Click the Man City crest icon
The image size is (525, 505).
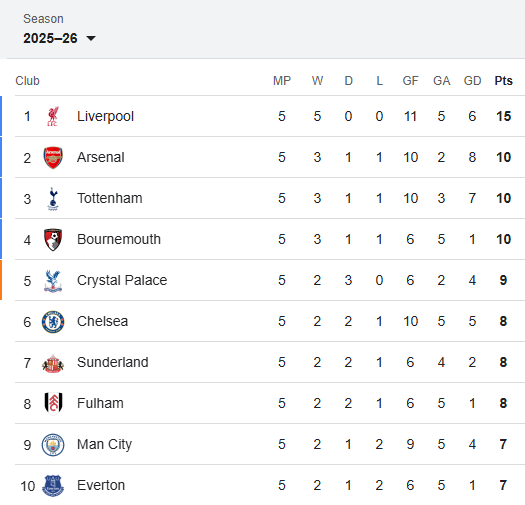pyautogui.click(x=53, y=445)
